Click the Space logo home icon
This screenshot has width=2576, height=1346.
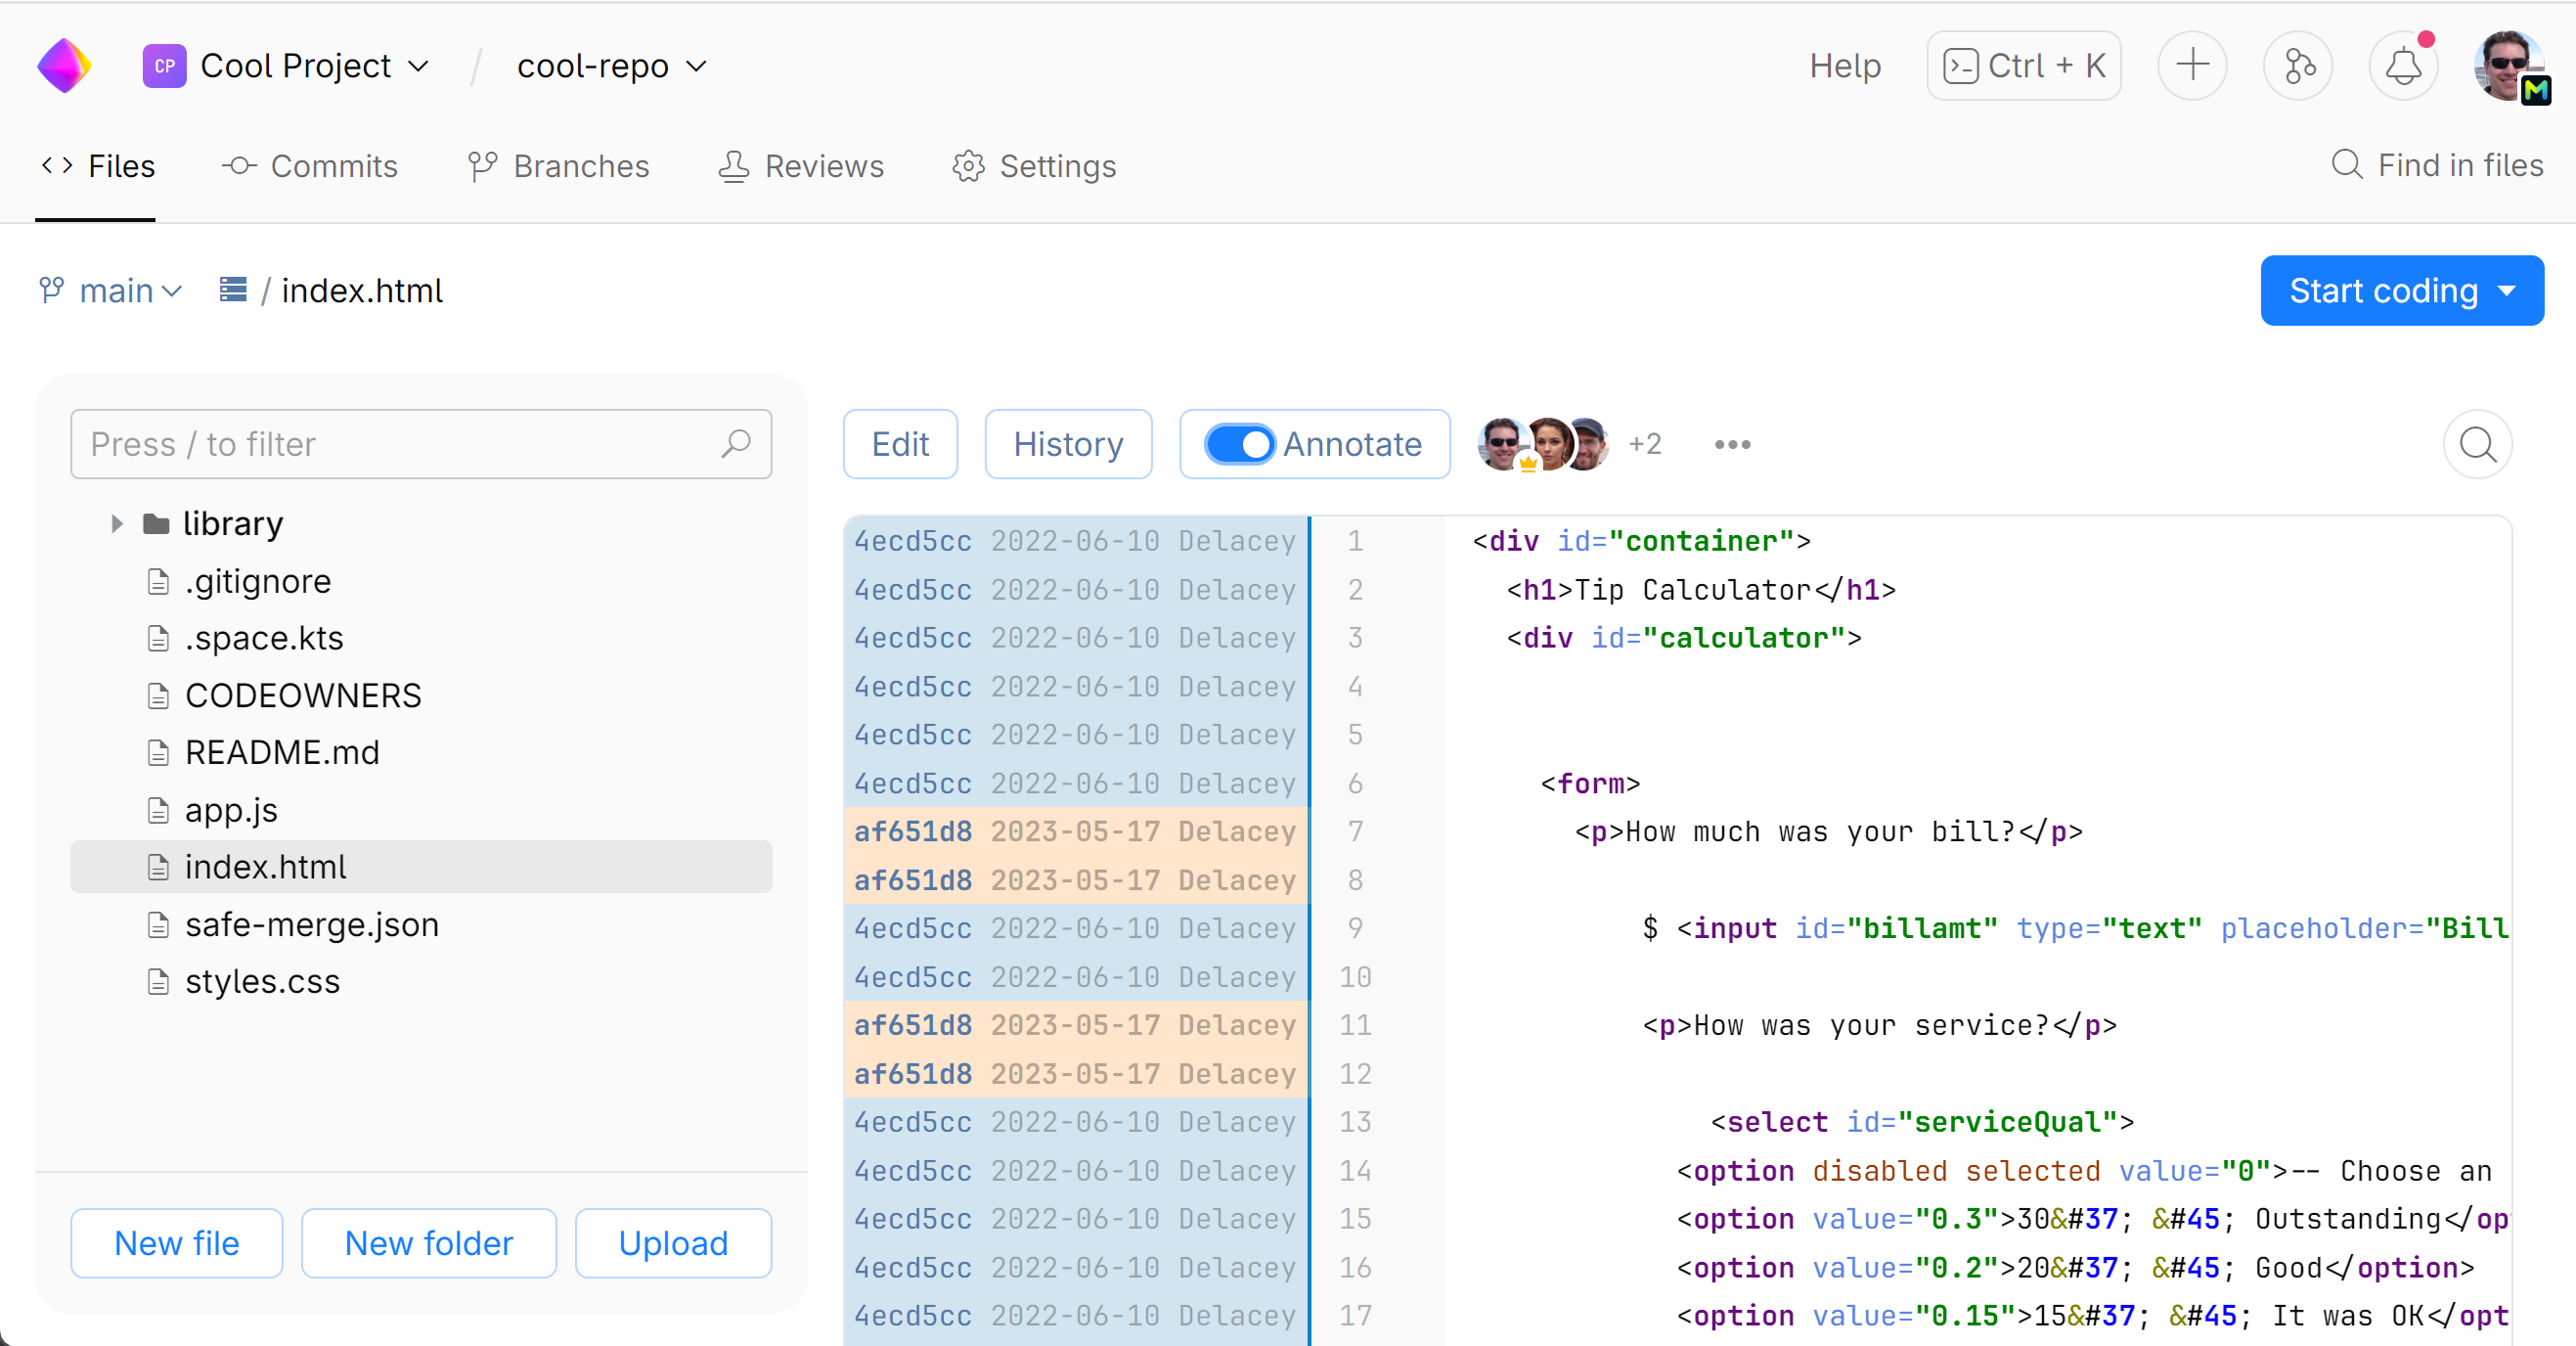point(65,66)
